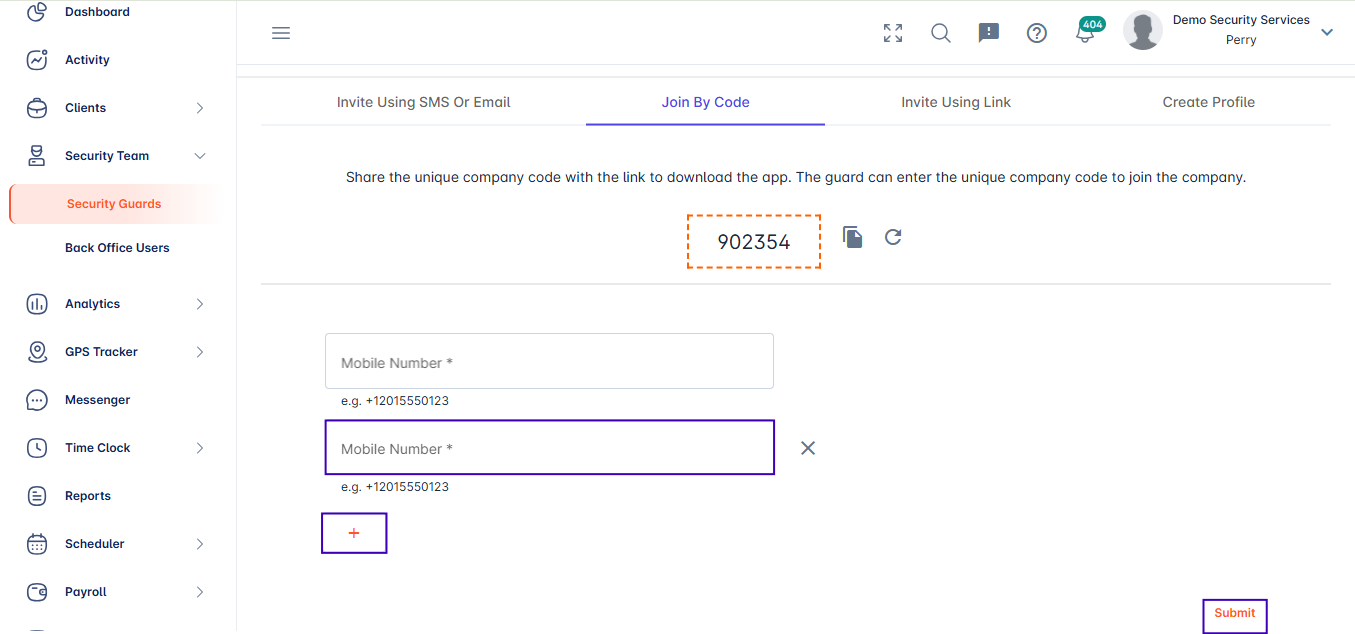Open Messenger from the sidebar

[97, 400]
